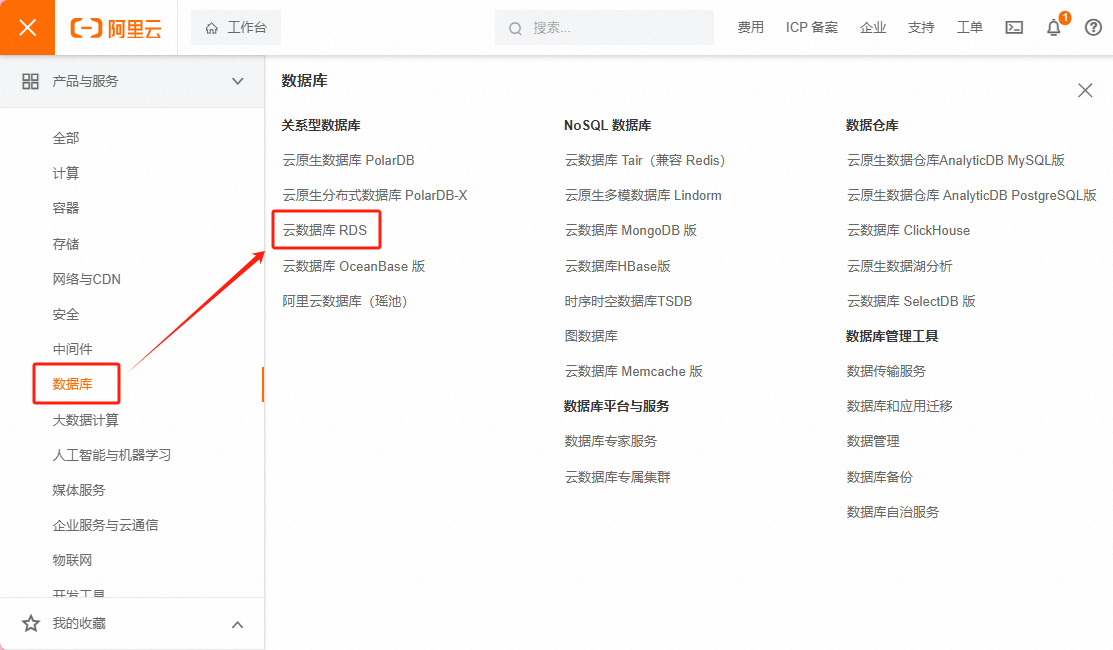Viewport: 1113px width, 650px height.
Task: Select 存储 category in sidebar
Action: tap(66, 244)
